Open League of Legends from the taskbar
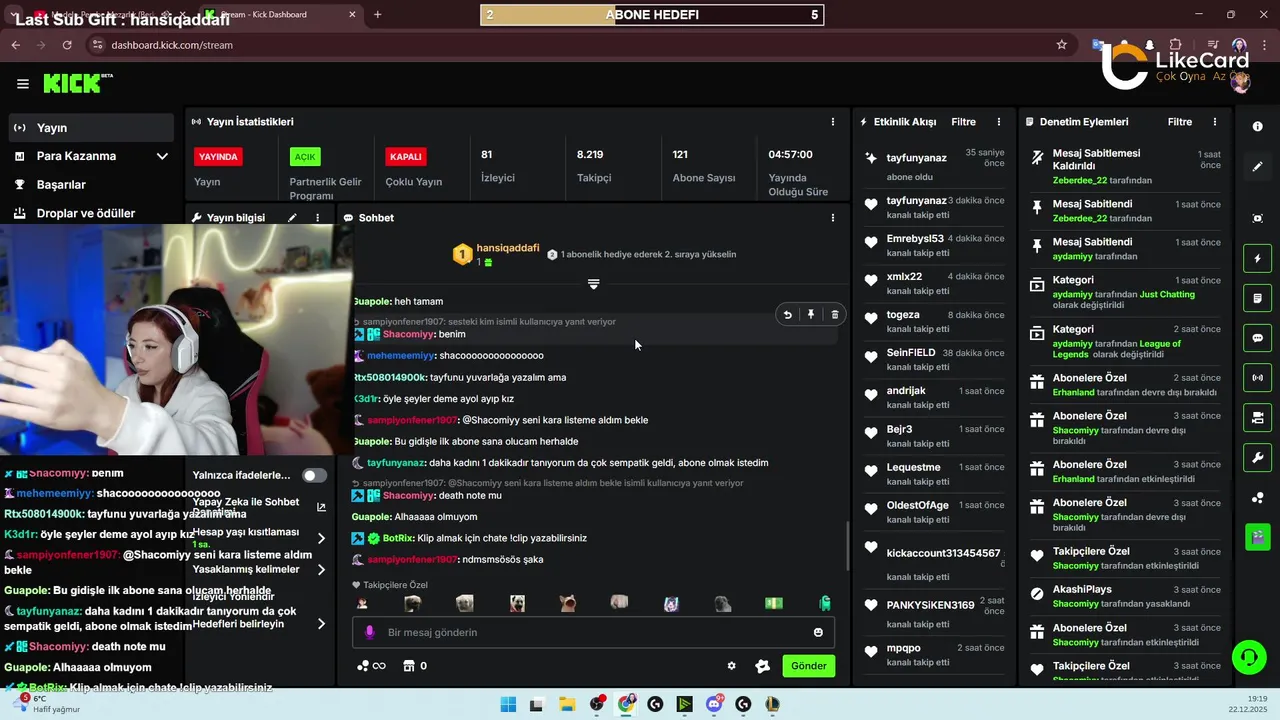 [x=772, y=704]
